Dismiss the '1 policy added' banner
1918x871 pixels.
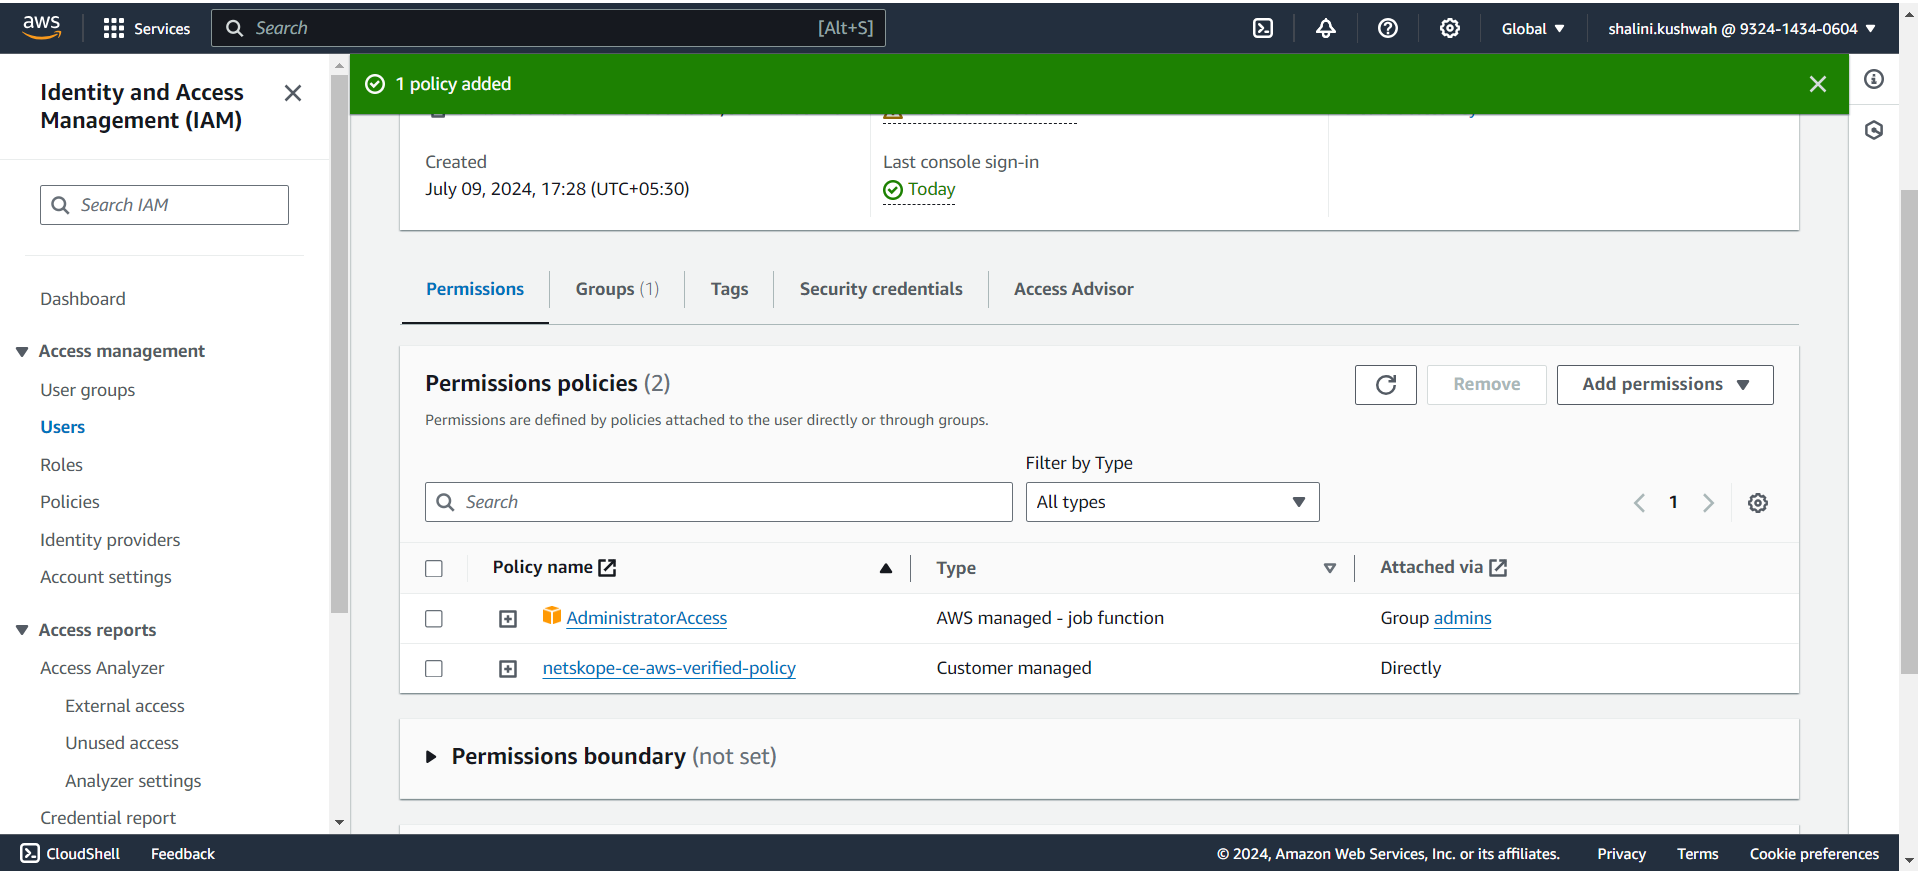tap(1817, 84)
